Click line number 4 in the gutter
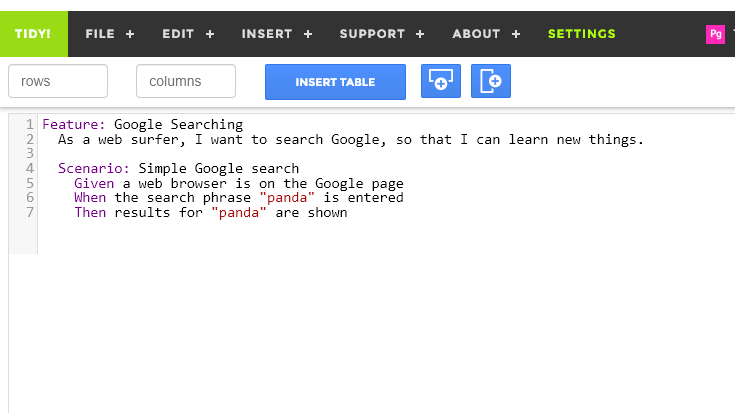The width and height of the screenshot is (735, 413). [x=30, y=168]
